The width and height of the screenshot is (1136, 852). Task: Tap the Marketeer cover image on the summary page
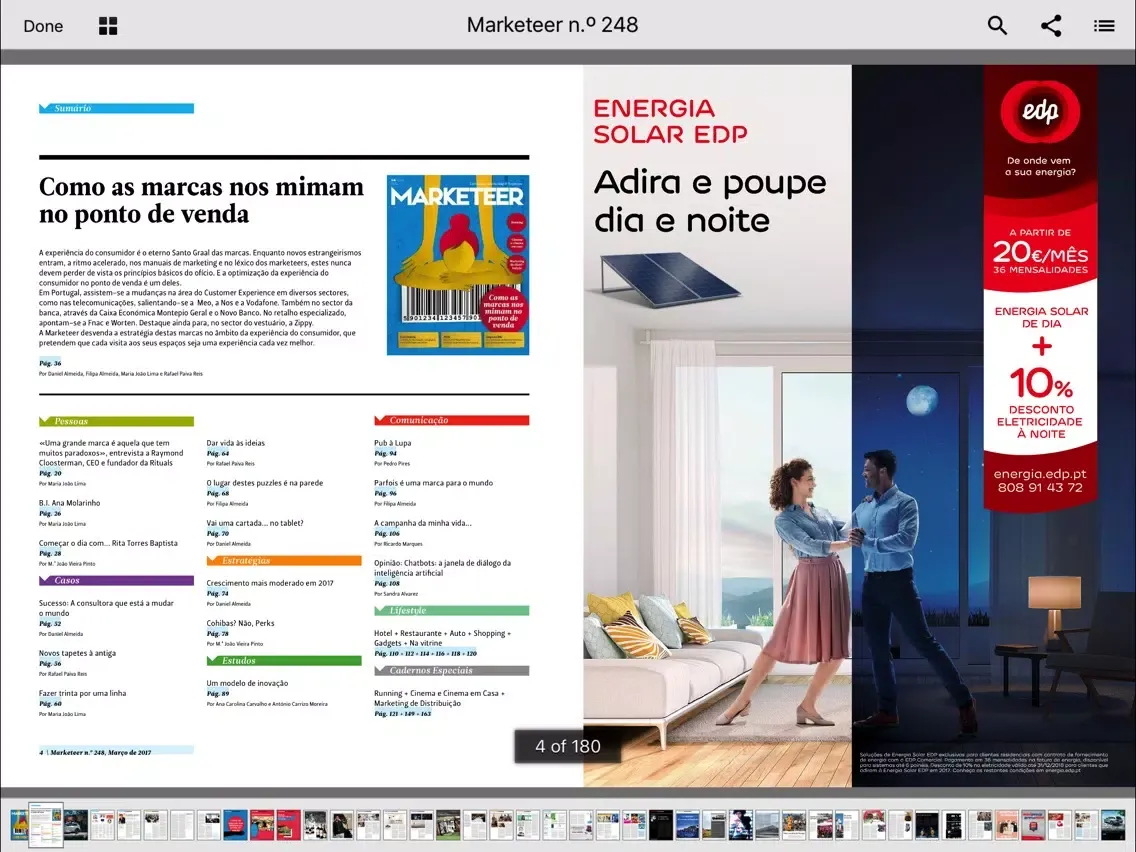pyautogui.click(x=458, y=264)
